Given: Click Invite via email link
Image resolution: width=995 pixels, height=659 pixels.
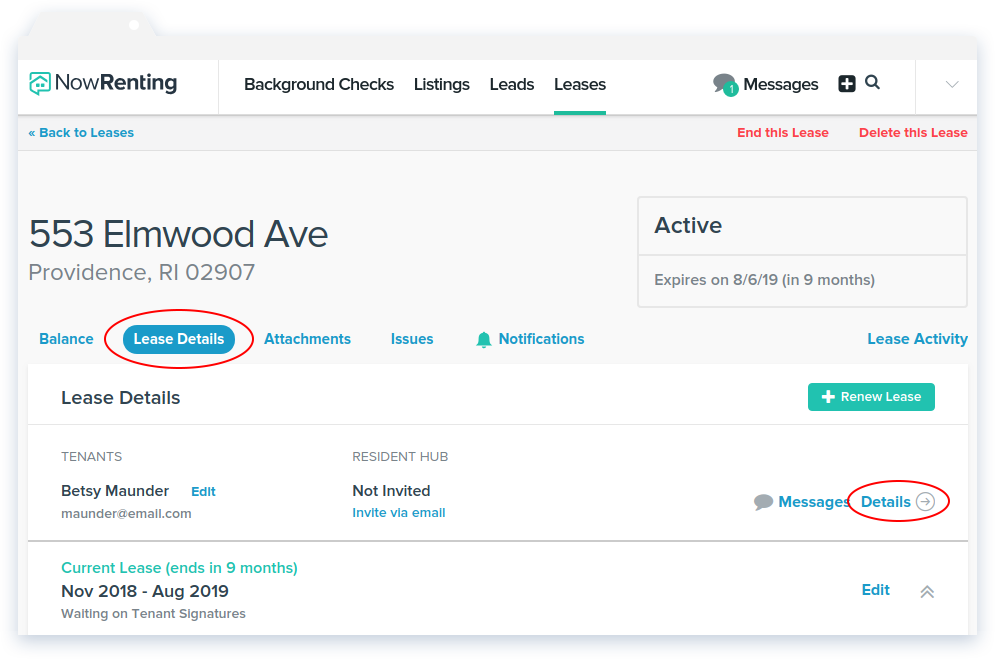Looking at the screenshot, I should coord(399,512).
